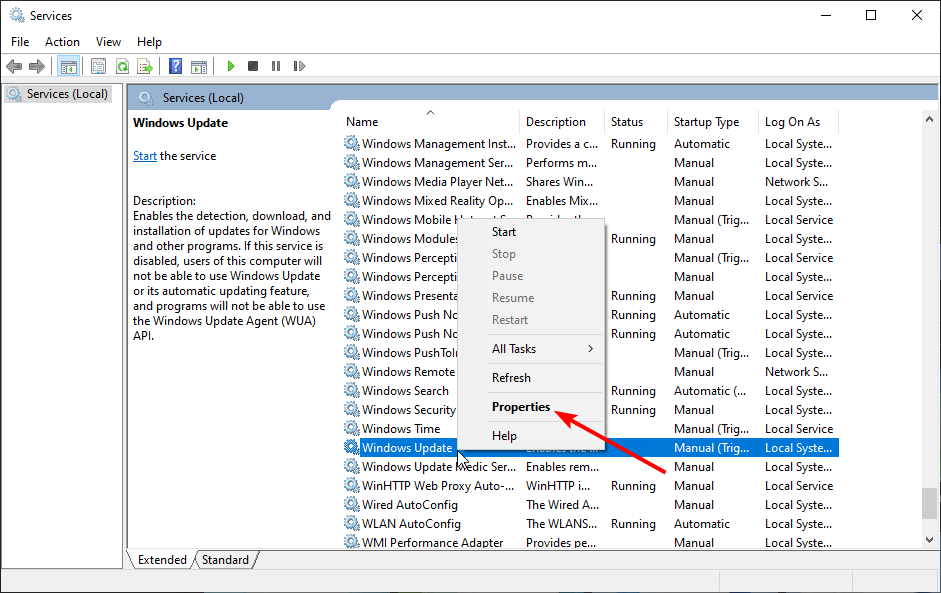The height and width of the screenshot is (593, 941).
Task: Click gear icon of WLAN AutoConfig row
Action: coord(351,523)
